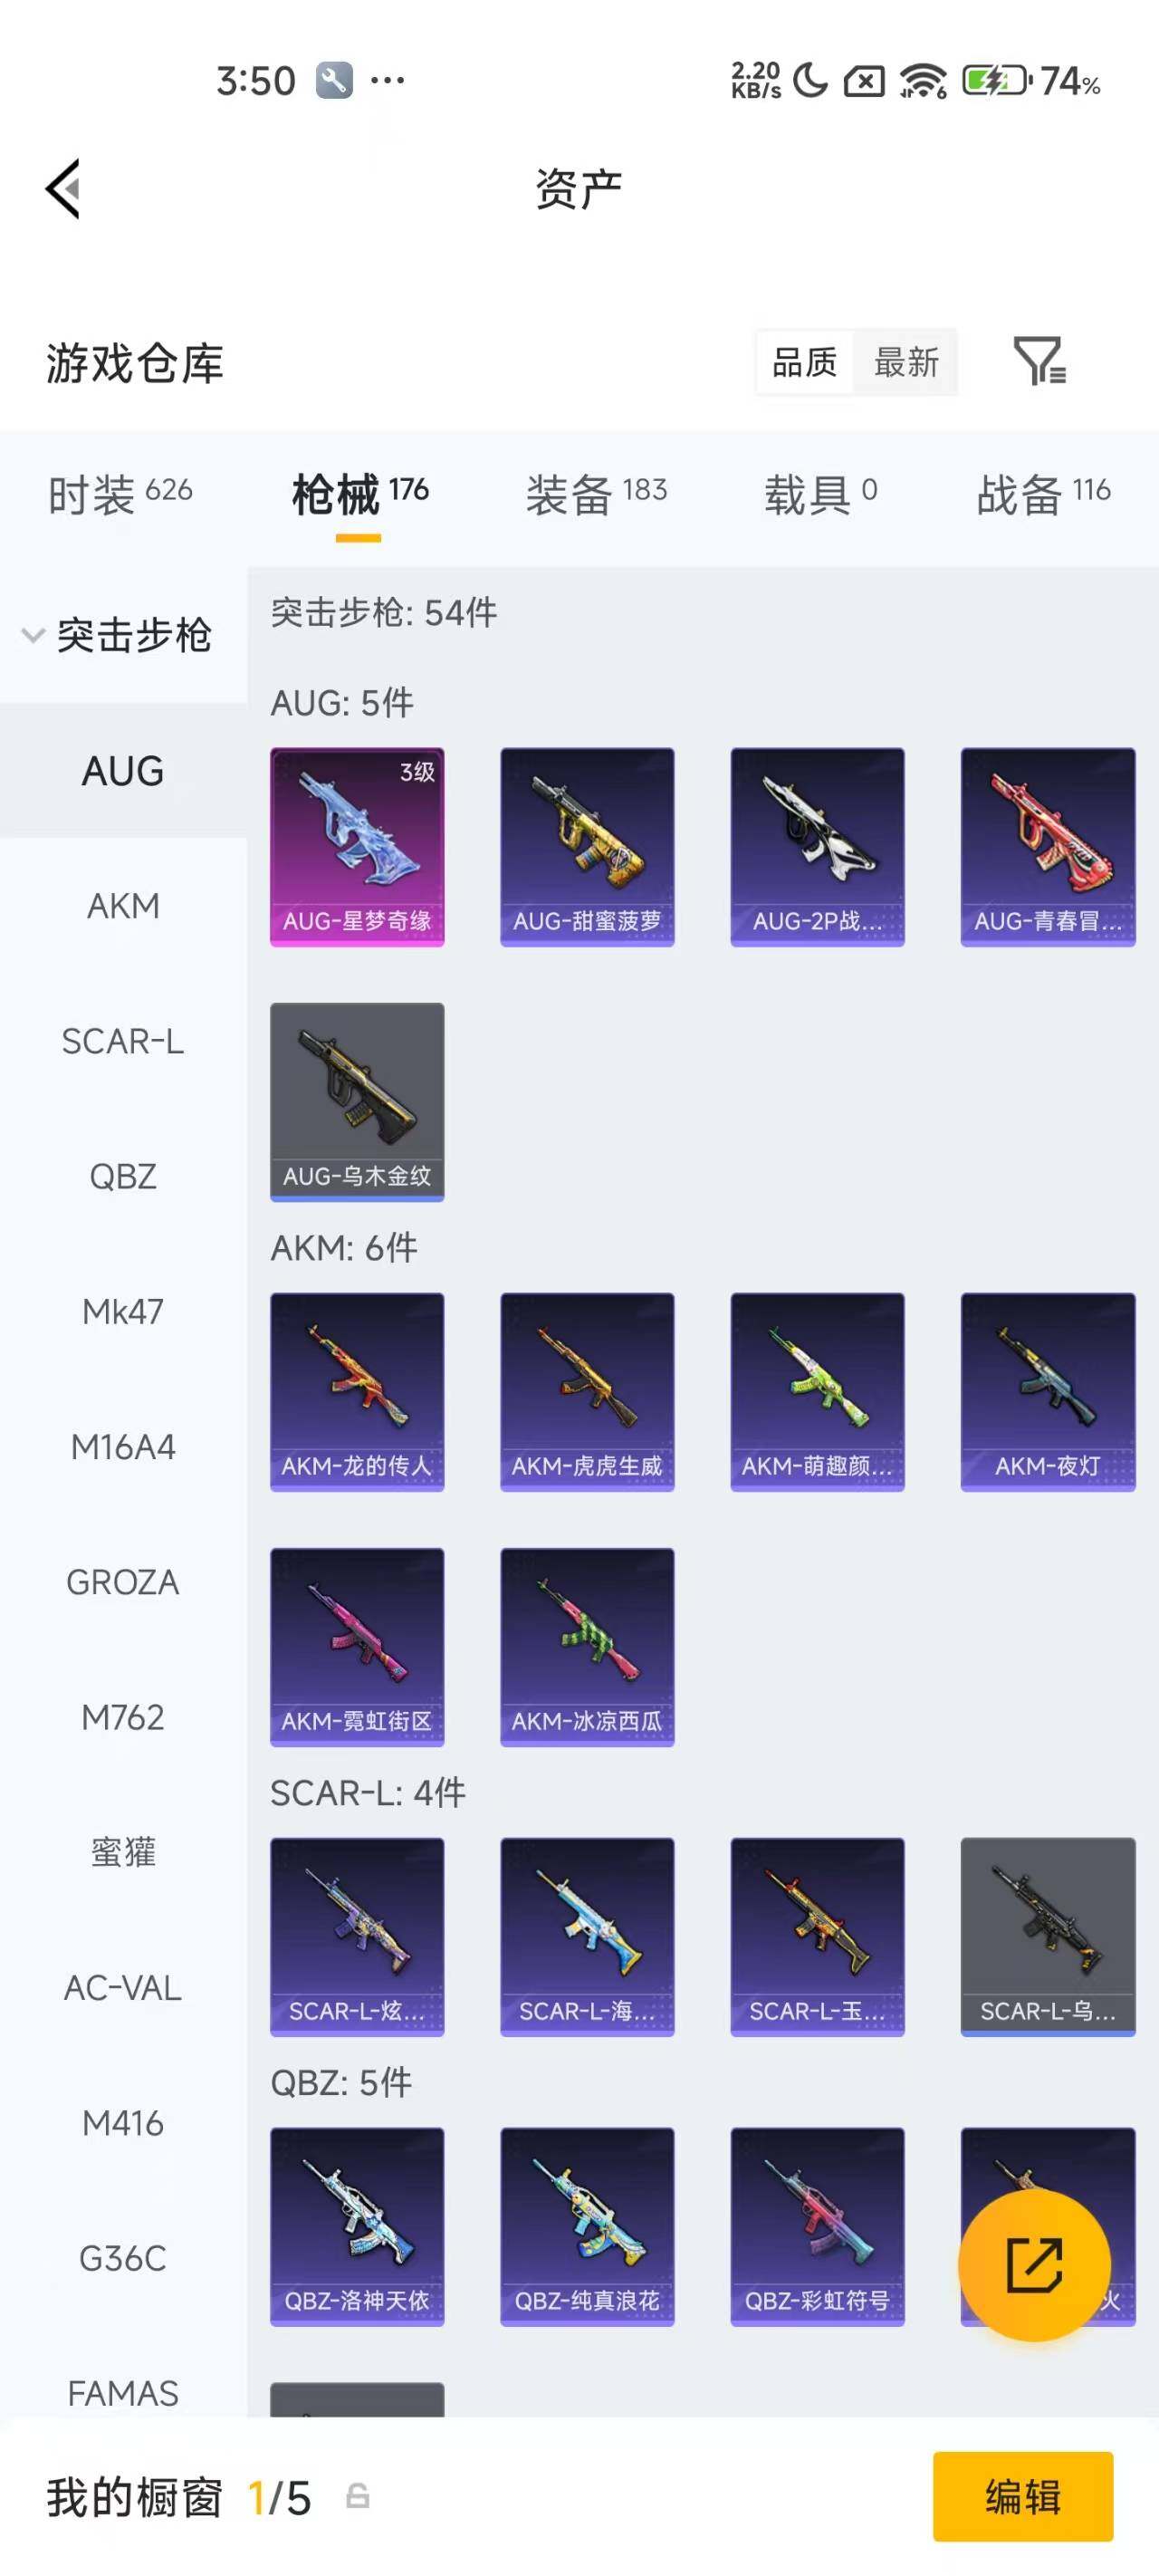Tap the orange share floating button

[x=1034, y=2265]
